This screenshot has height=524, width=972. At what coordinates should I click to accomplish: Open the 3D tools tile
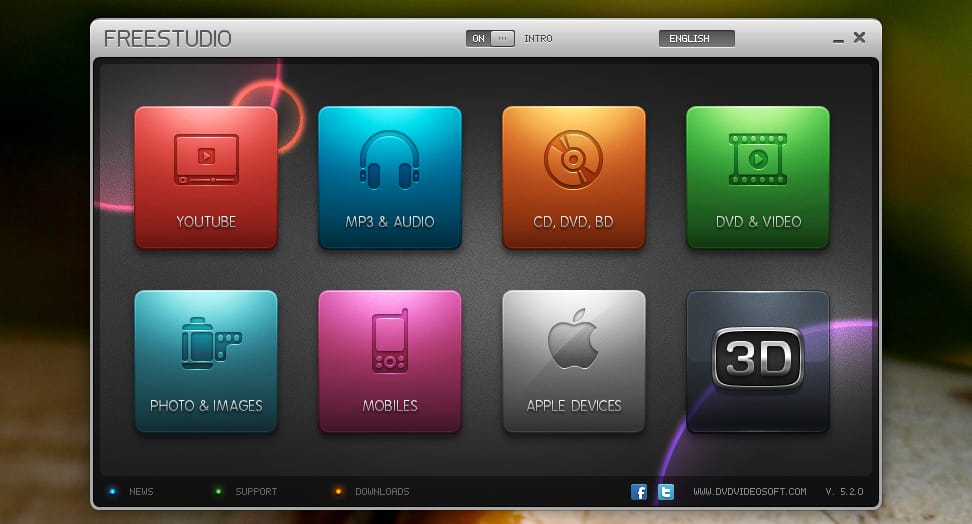(758, 362)
